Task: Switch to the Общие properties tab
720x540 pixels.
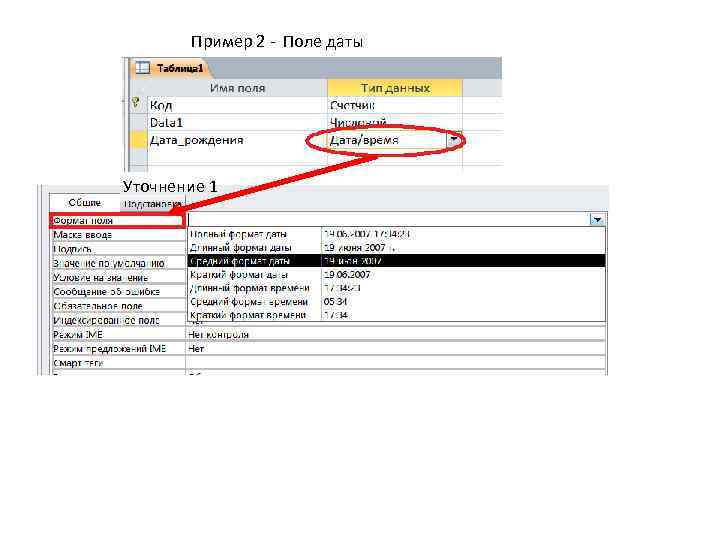Action: tap(84, 202)
